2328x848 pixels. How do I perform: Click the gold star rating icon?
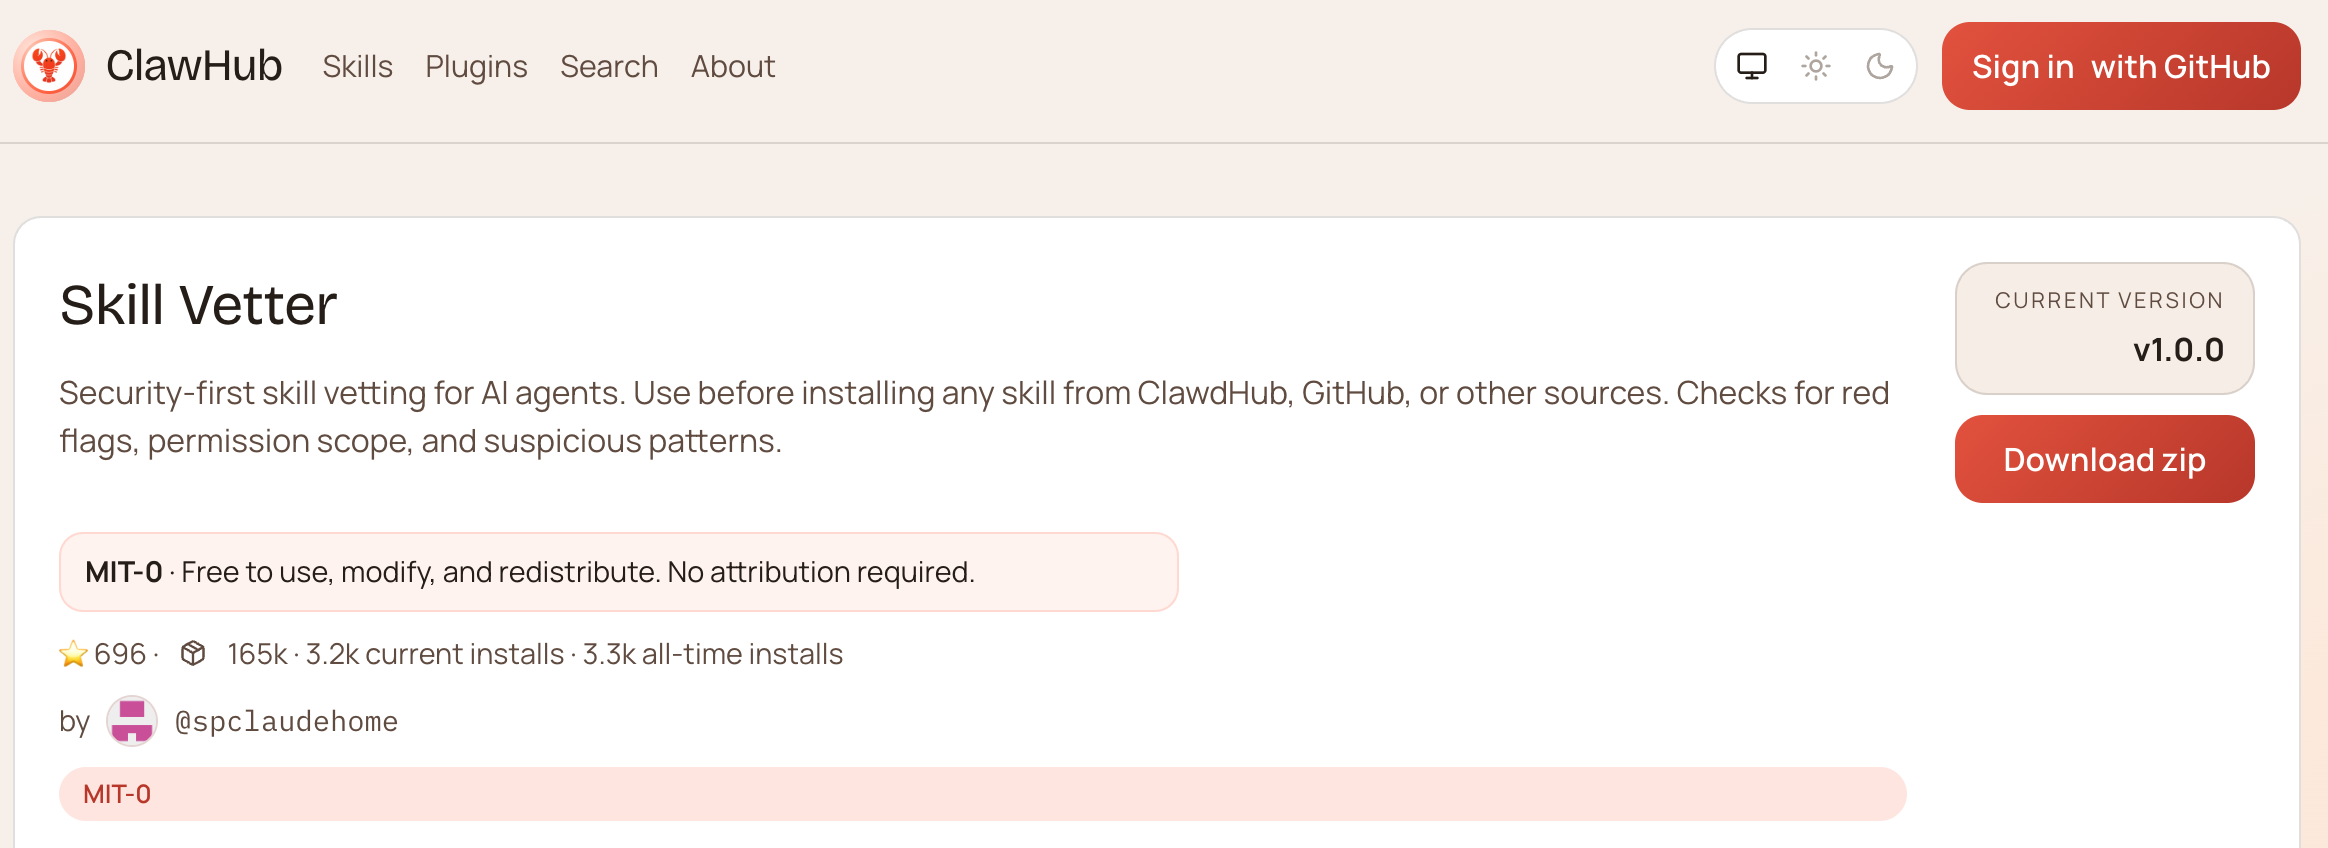(x=73, y=654)
